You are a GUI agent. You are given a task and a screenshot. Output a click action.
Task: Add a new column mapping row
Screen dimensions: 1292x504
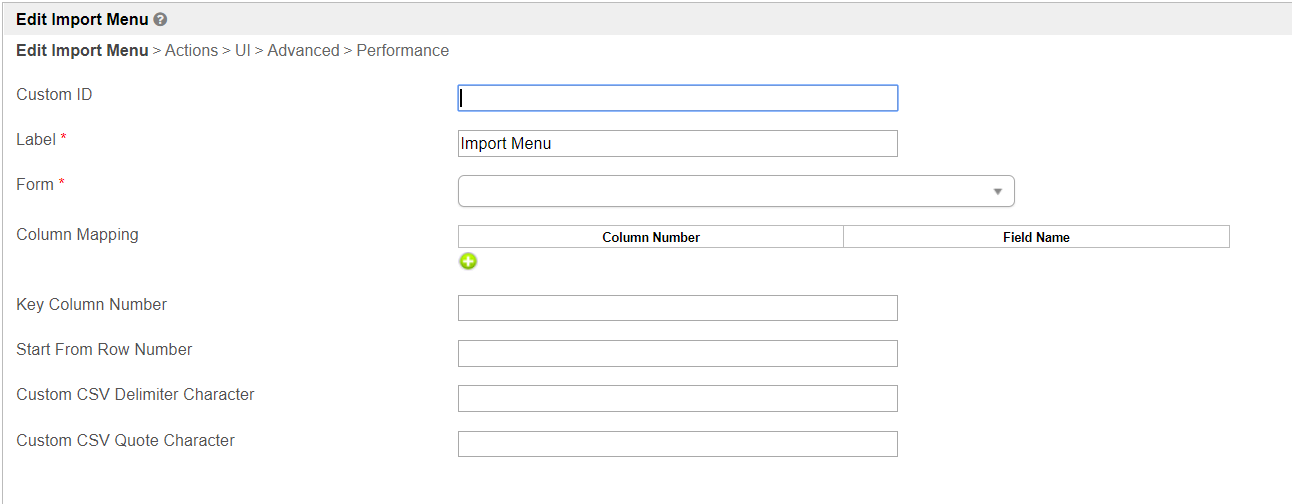click(x=468, y=262)
